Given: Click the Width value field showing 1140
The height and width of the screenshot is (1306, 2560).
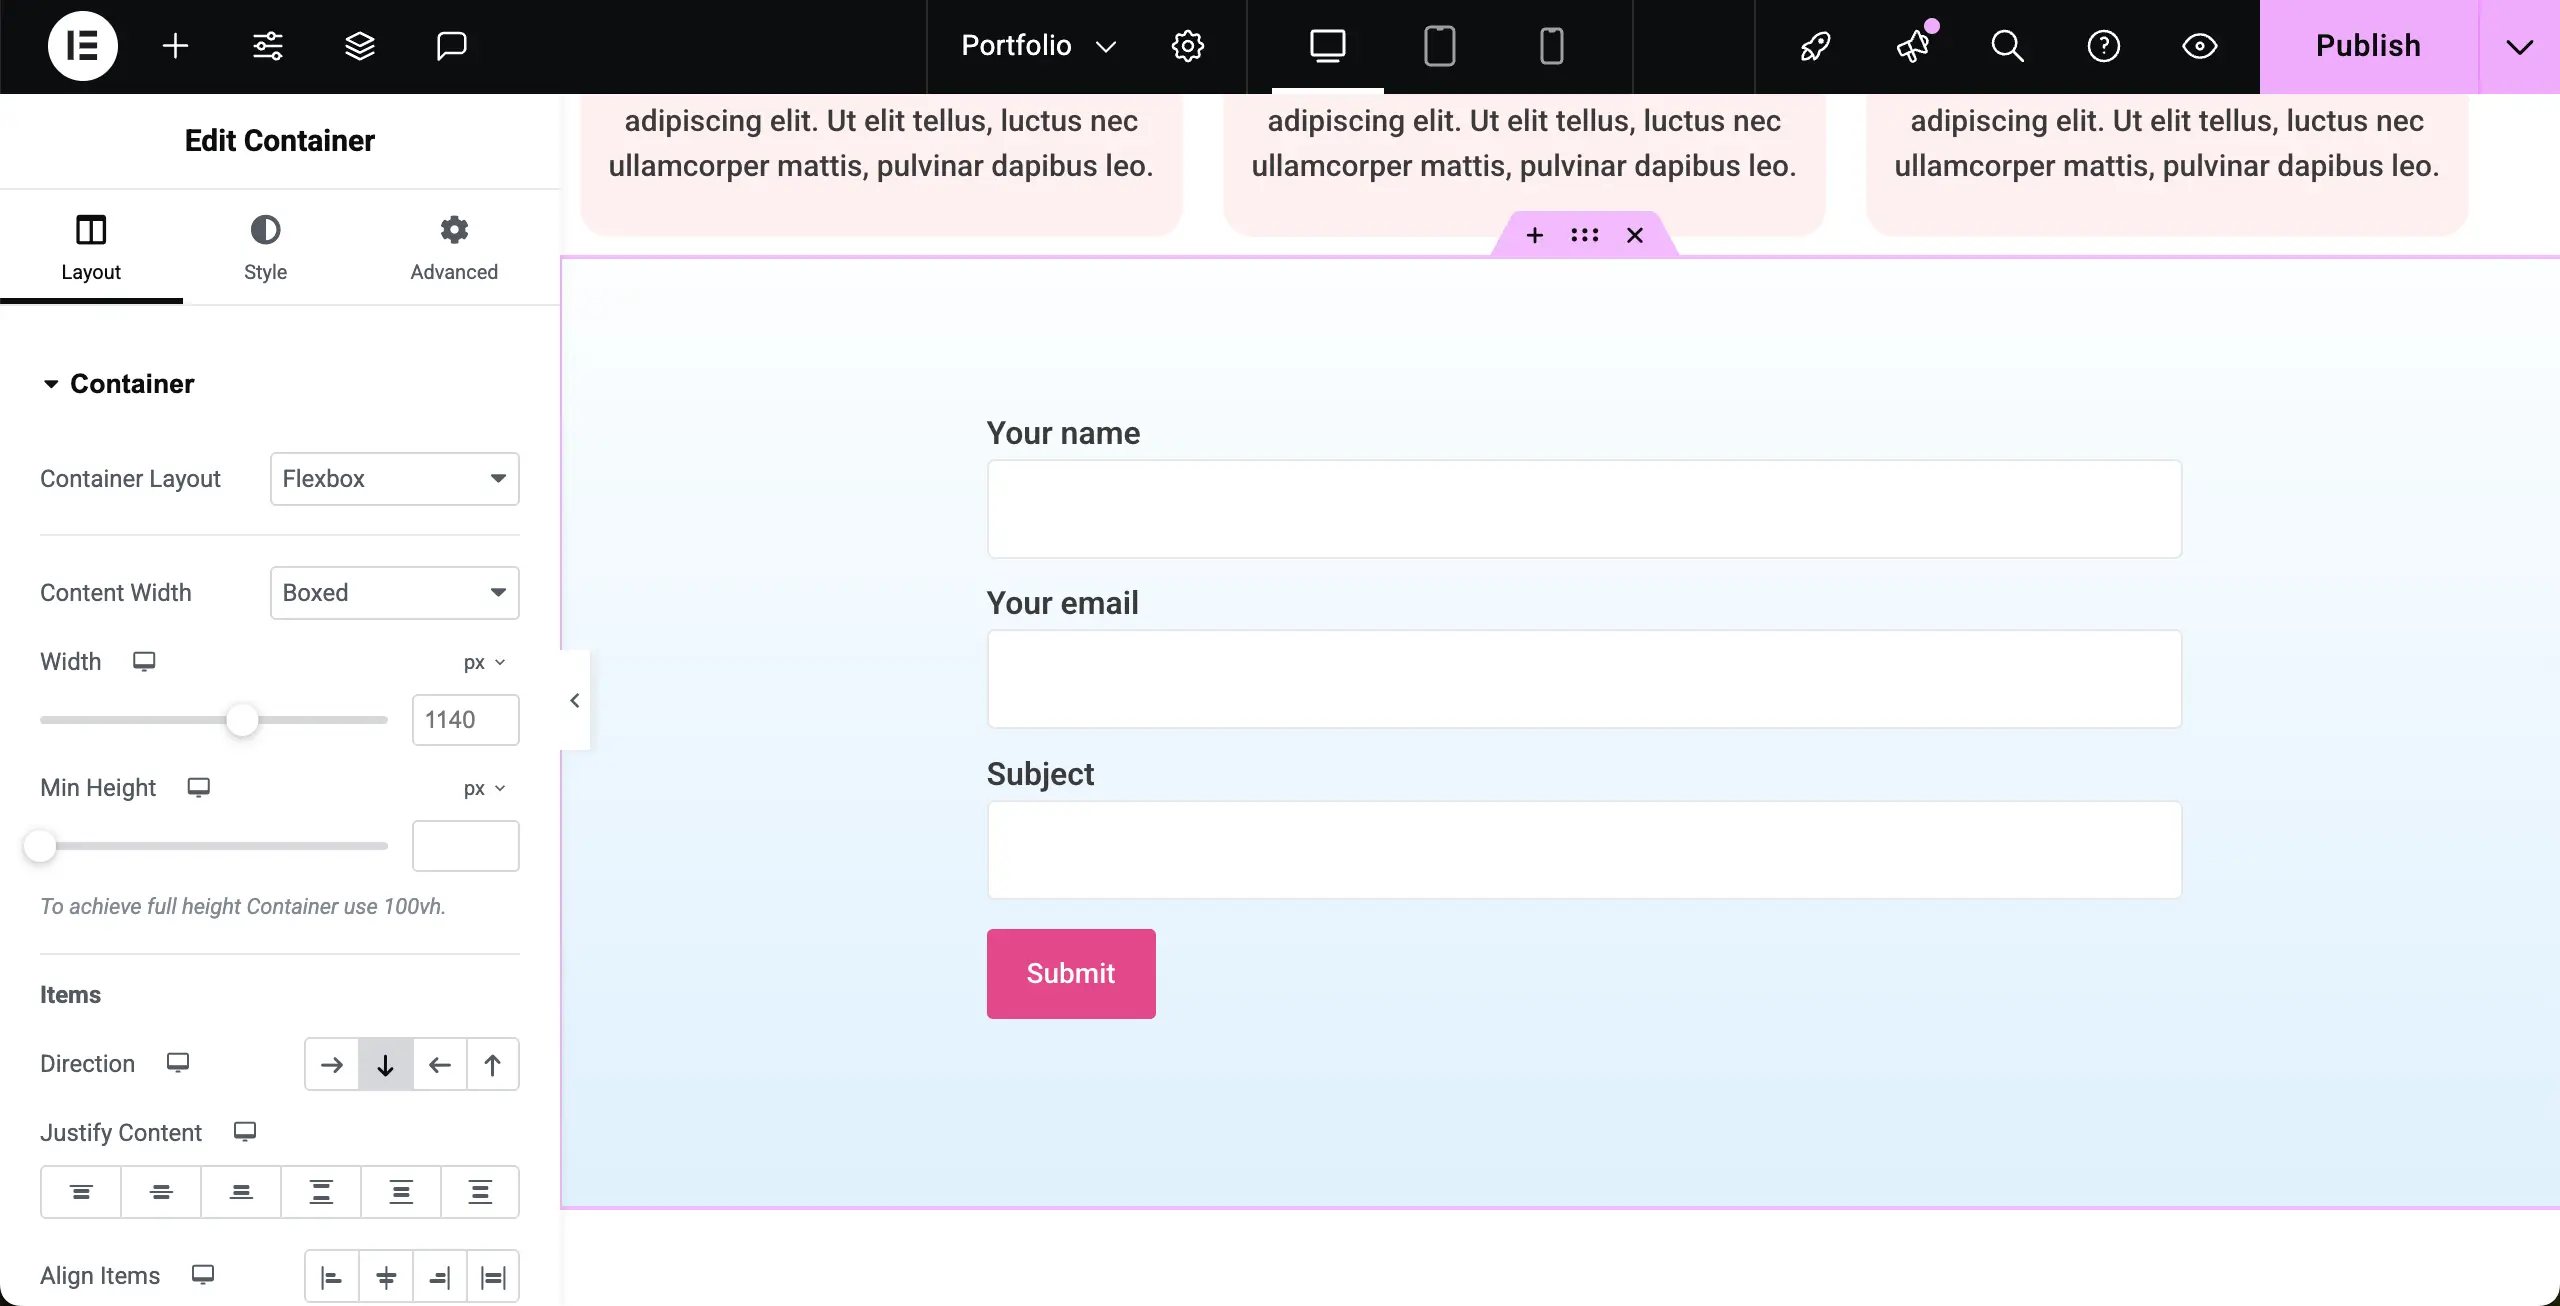Looking at the screenshot, I should [466, 719].
